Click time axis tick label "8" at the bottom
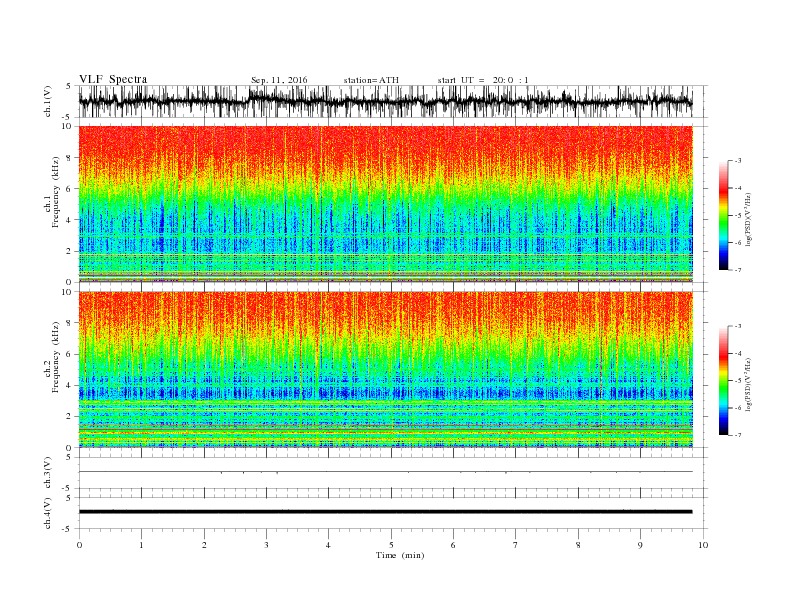The image size is (792, 612). pyautogui.click(x=578, y=545)
